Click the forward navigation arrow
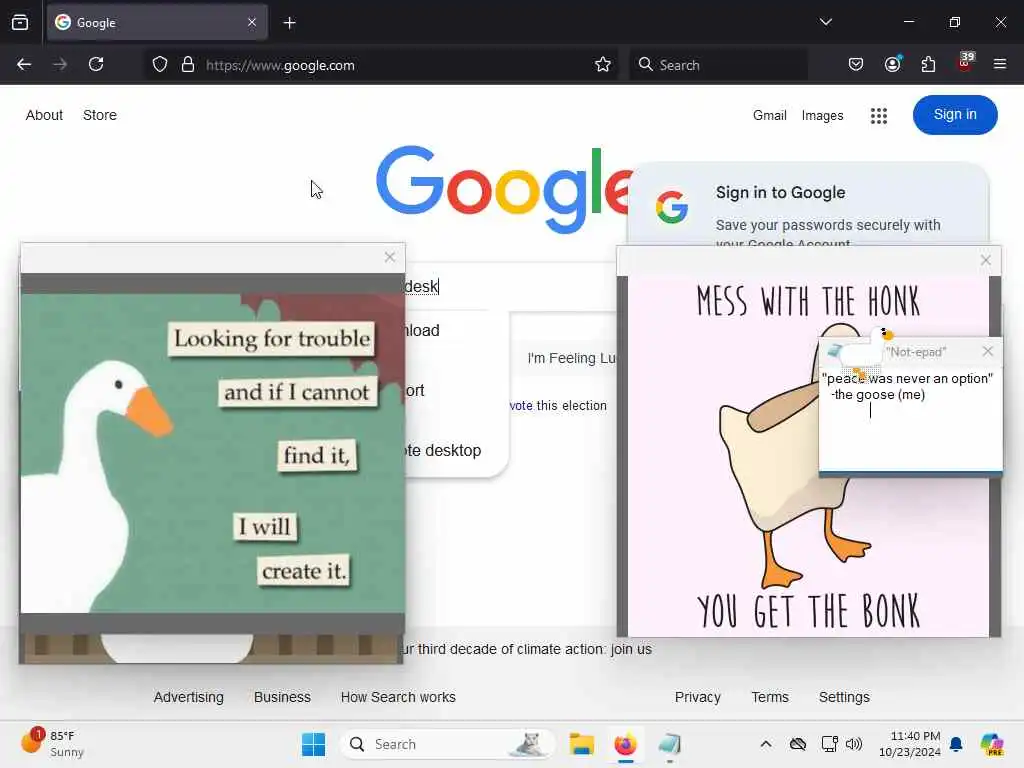The width and height of the screenshot is (1024, 768). click(x=60, y=64)
